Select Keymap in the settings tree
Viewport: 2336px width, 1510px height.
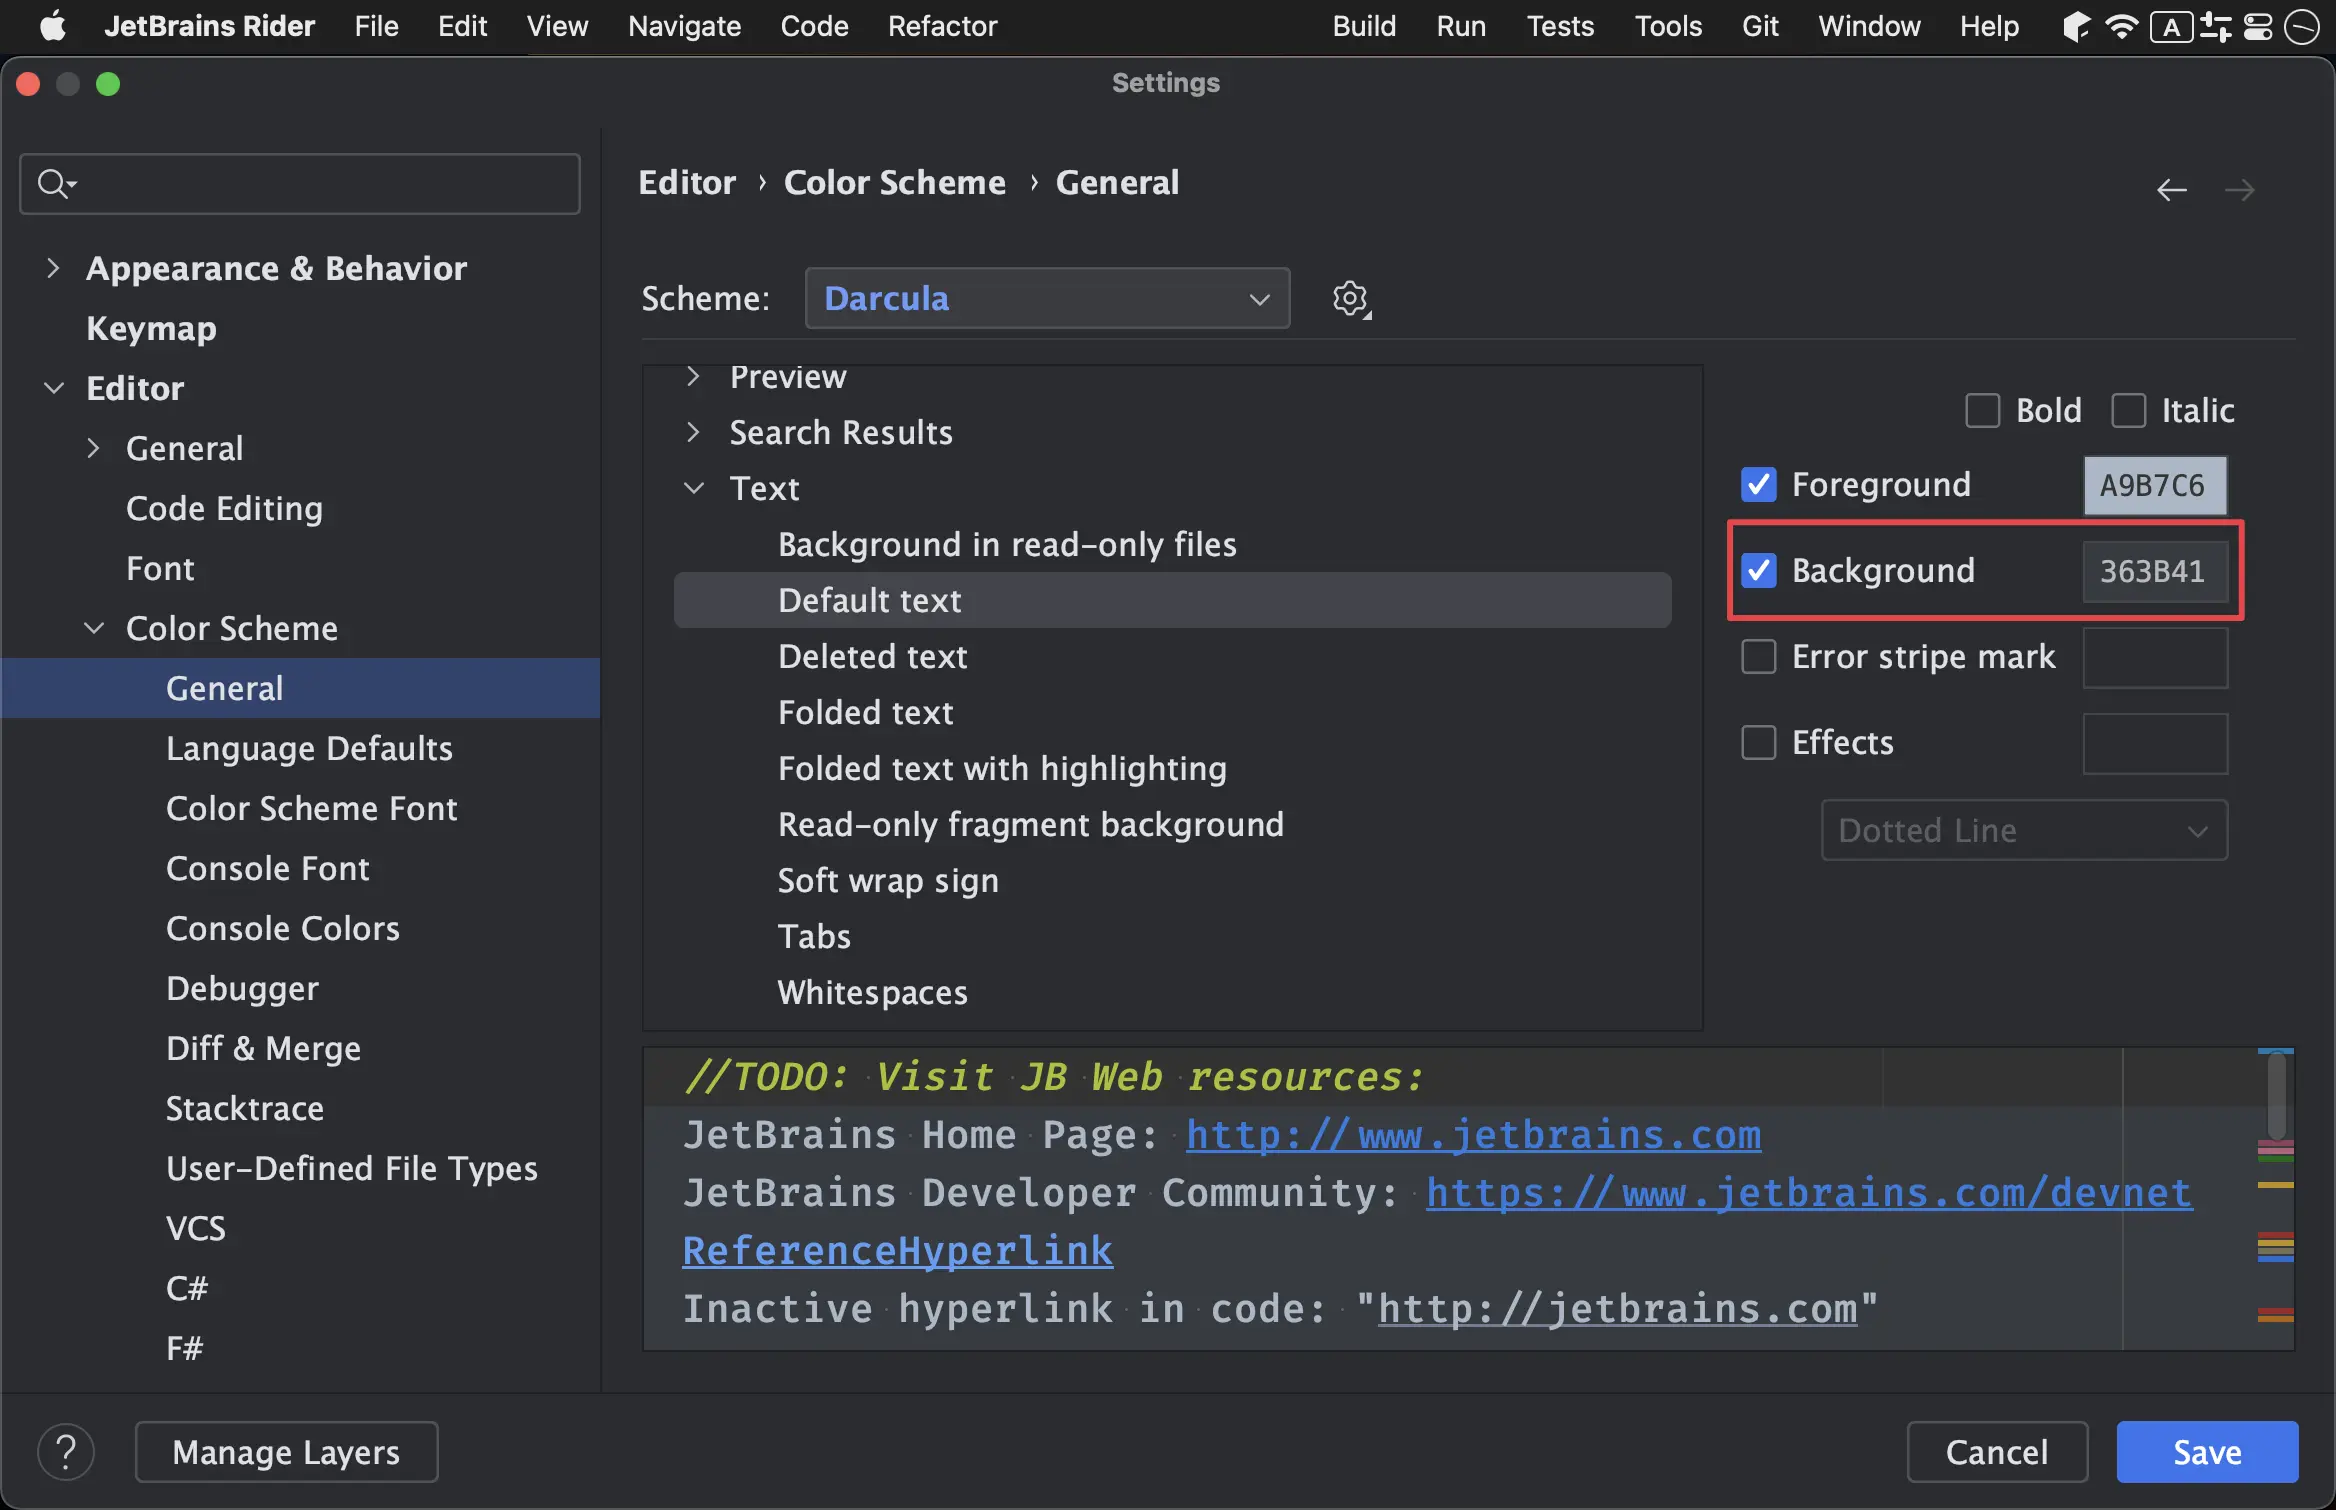151,328
